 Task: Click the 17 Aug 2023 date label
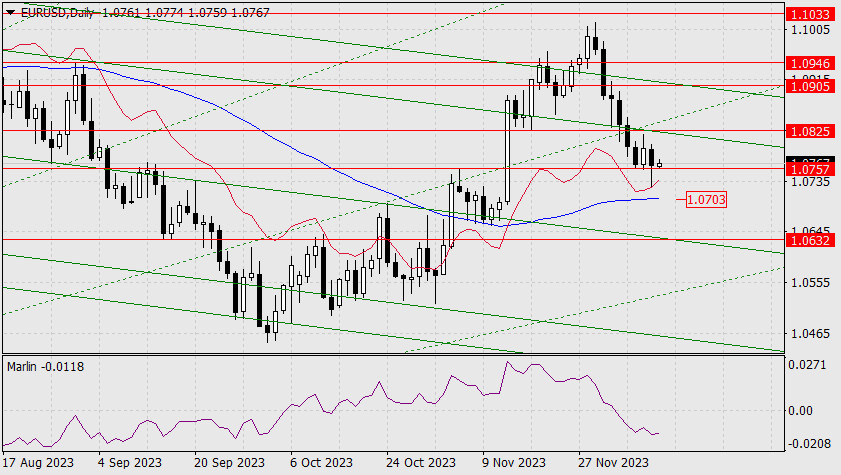click(x=38, y=462)
